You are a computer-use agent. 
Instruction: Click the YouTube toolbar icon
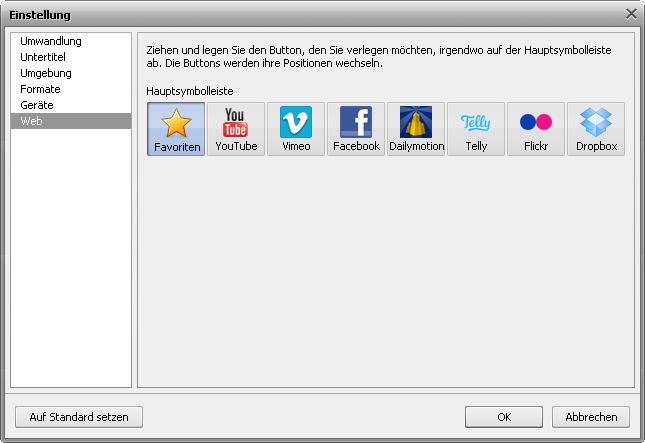point(236,129)
